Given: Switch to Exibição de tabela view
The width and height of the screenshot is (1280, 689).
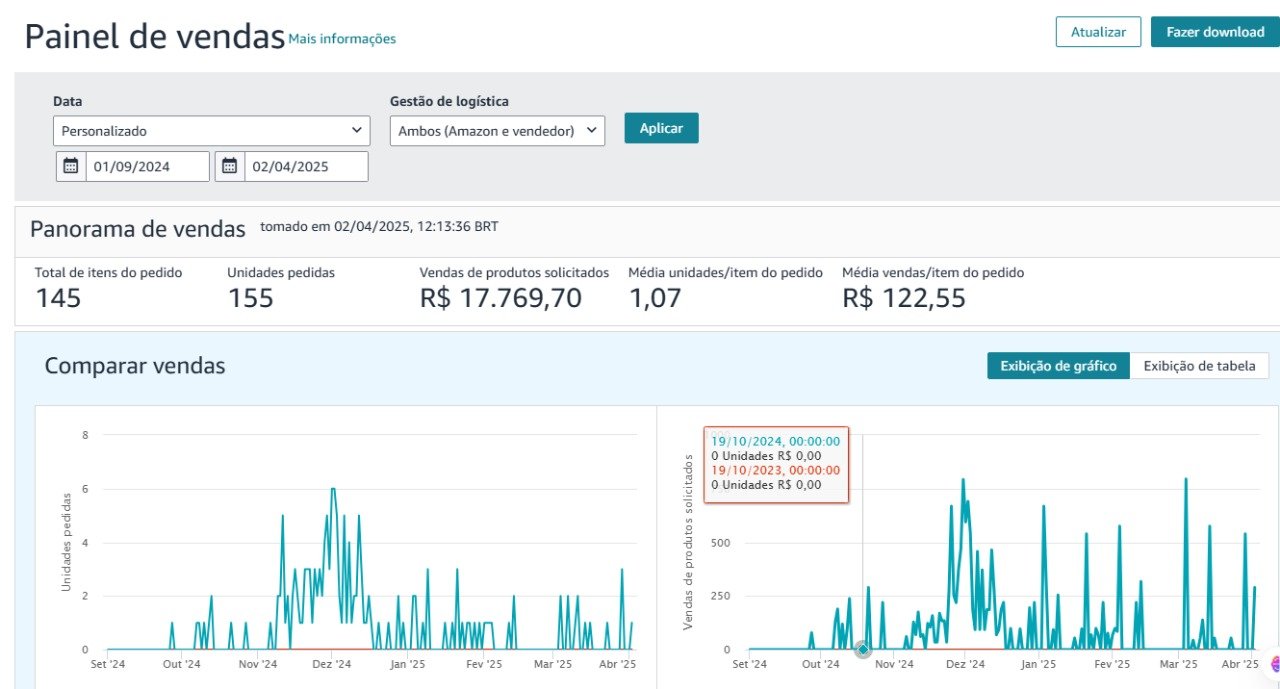Looking at the screenshot, I should [x=1199, y=366].
